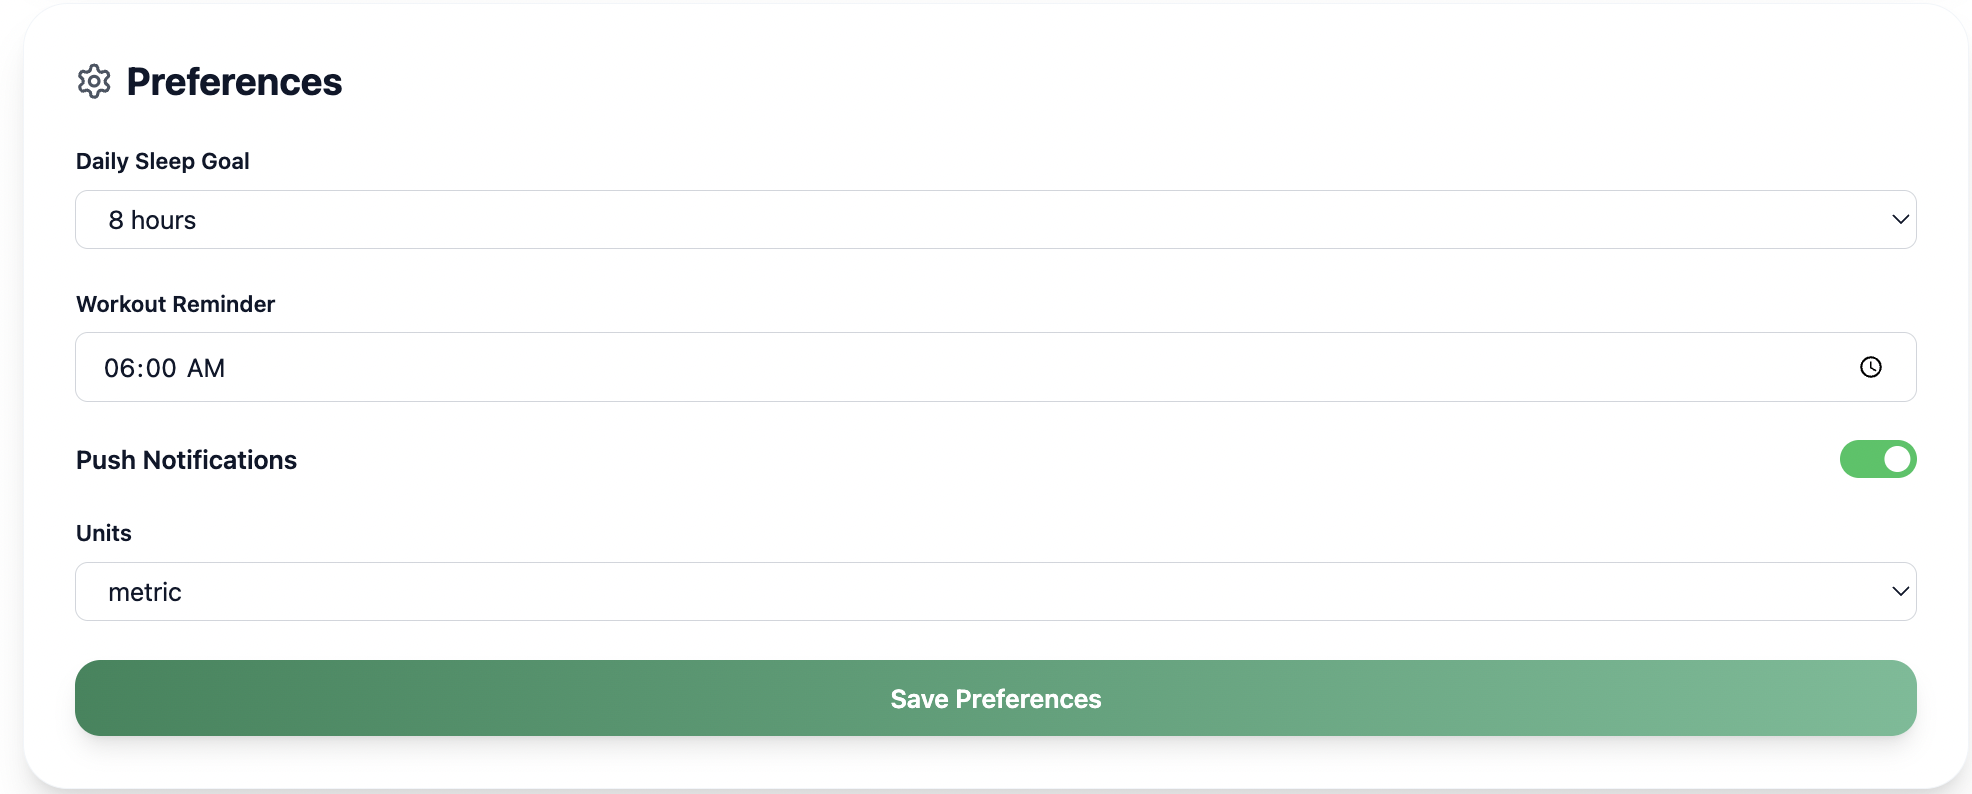Open the Daily Sleep Goal dropdown
This screenshot has width=1972, height=794.
point(995,219)
